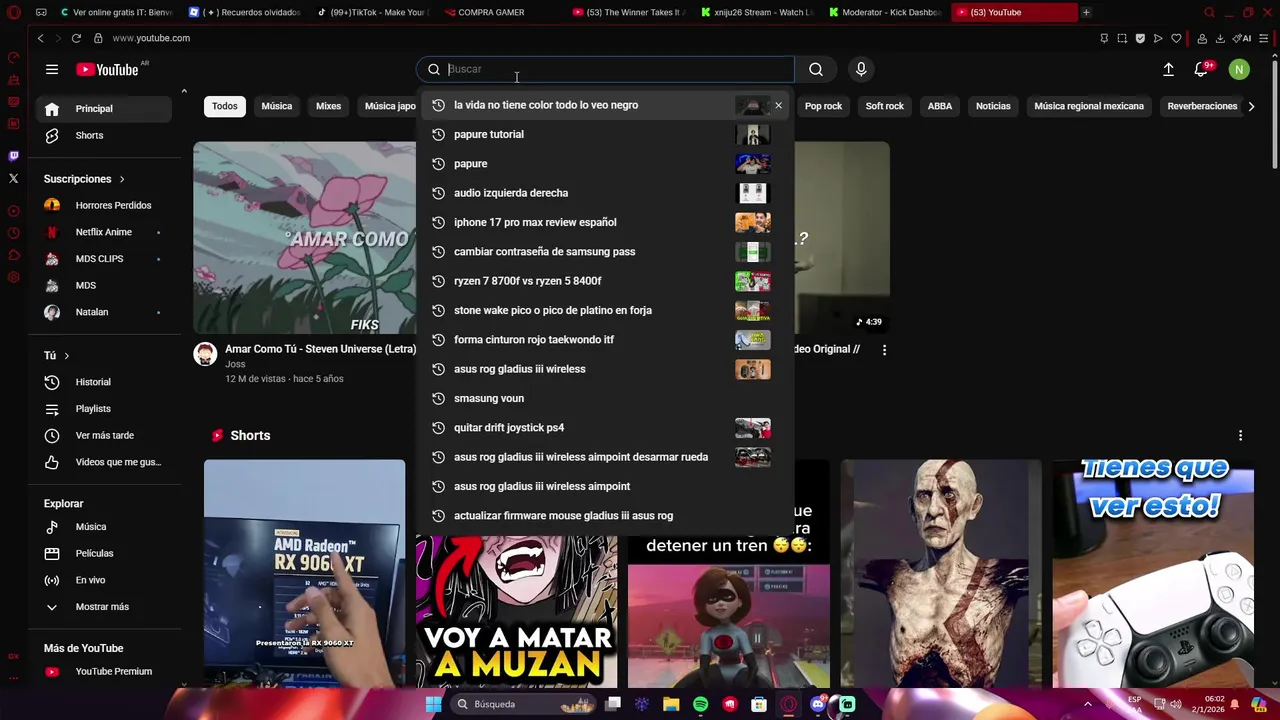Select the Música filter chip
Screen dimensions: 1280x720
(x=277, y=106)
